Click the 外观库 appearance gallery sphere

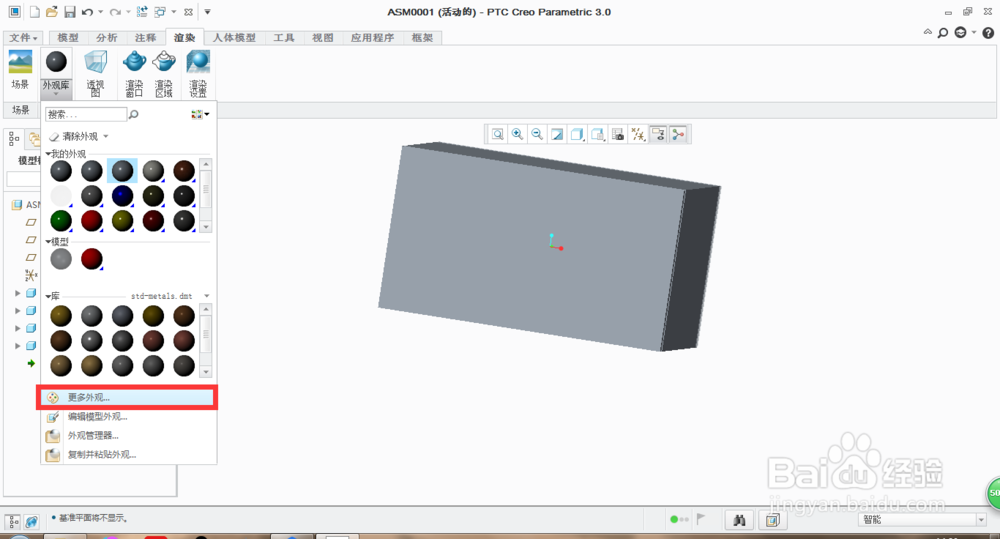point(56,62)
